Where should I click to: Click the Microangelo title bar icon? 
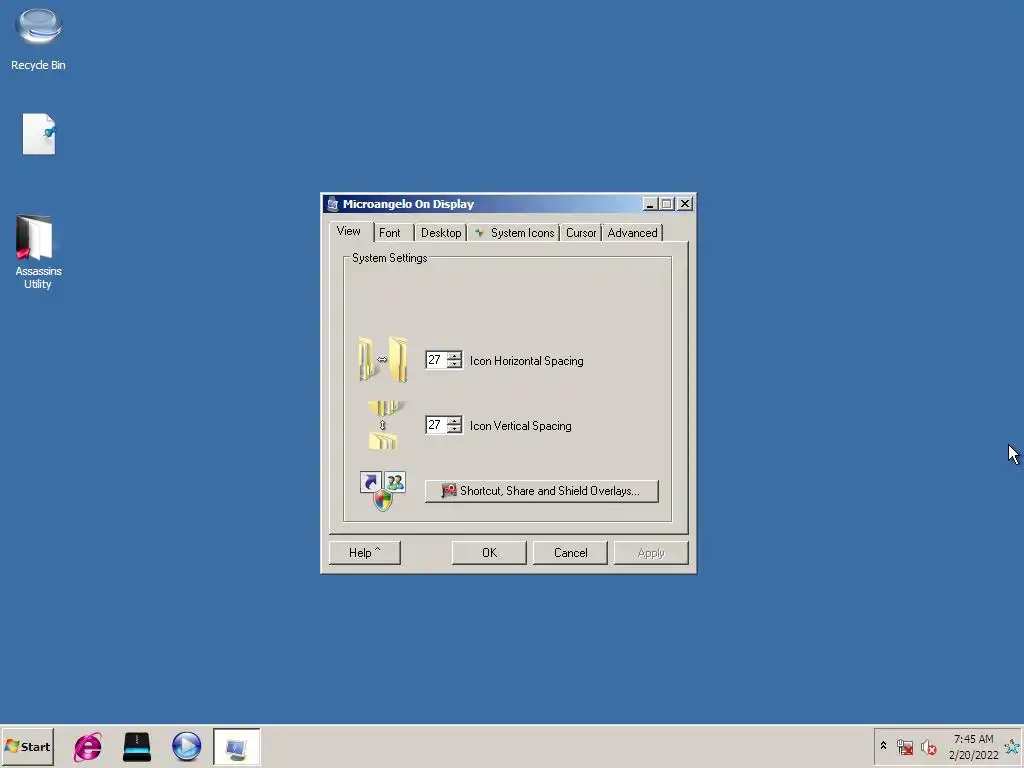pyautogui.click(x=332, y=204)
